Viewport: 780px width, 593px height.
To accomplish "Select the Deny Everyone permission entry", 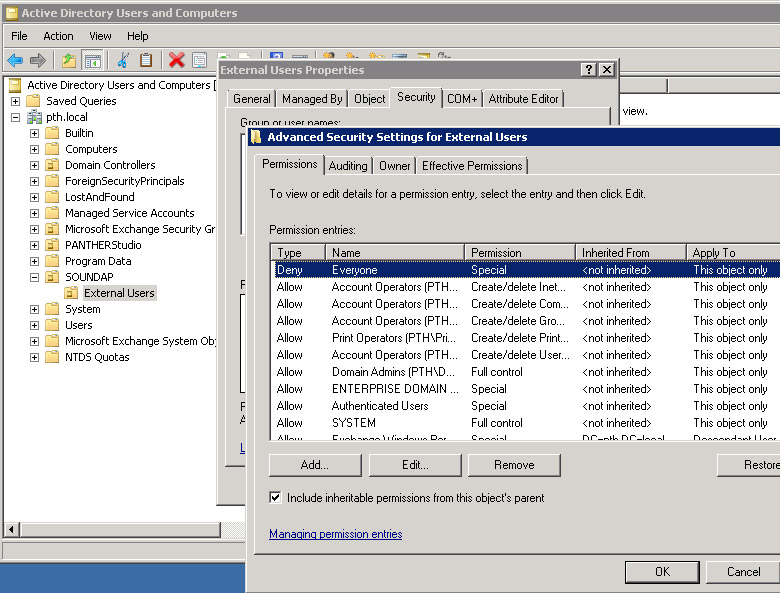I will pyautogui.click(x=526, y=270).
